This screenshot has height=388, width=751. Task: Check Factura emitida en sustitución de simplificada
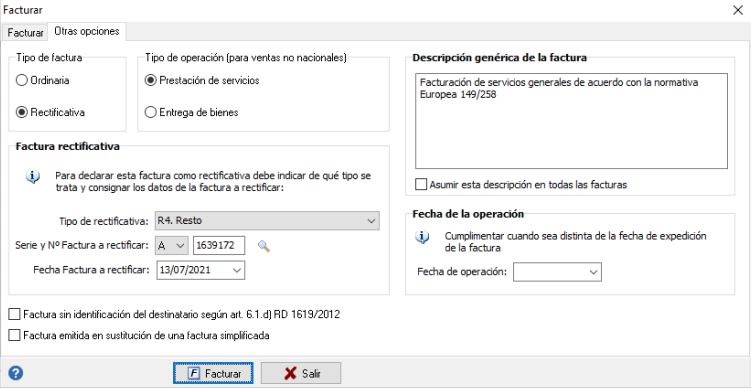tap(139, 335)
